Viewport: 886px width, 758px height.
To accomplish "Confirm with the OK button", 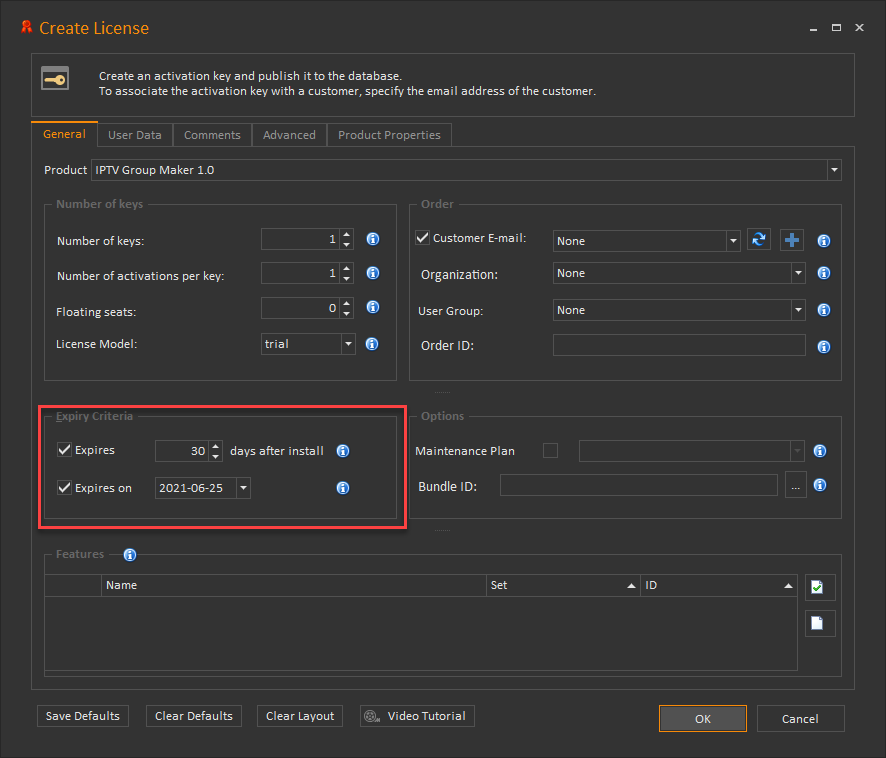I will pos(702,718).
